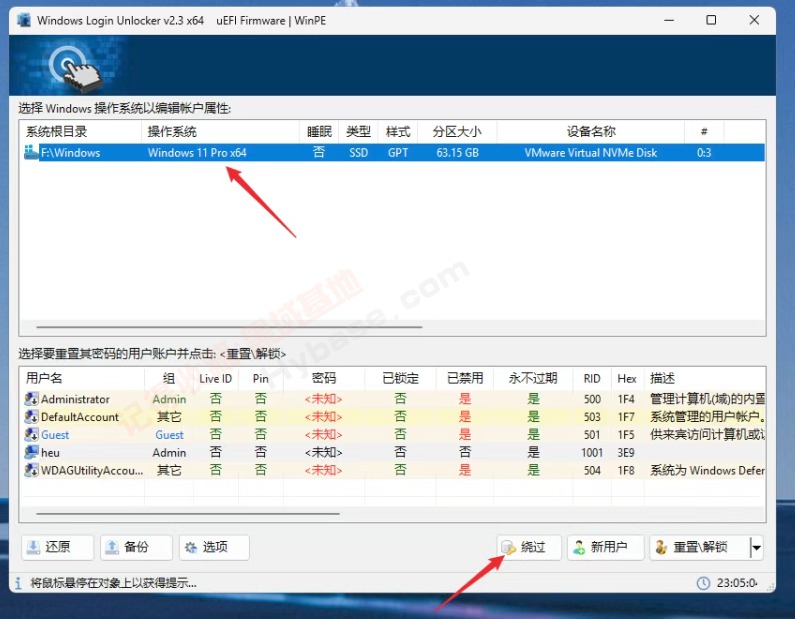Click the Live ID column header

coord(215,379)
